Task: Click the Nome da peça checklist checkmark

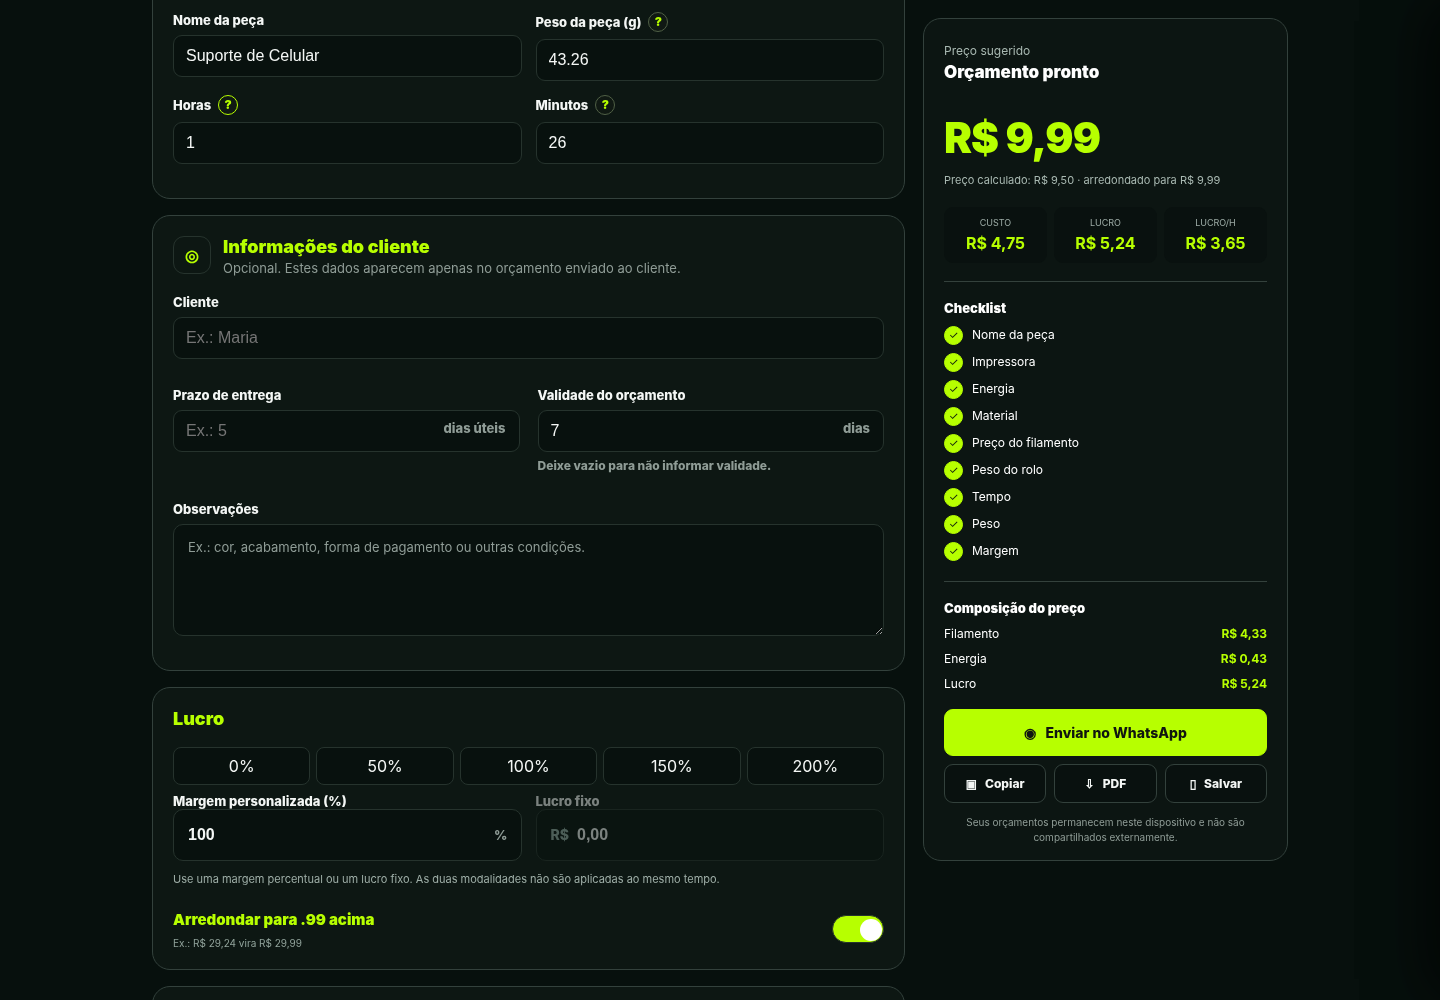Action: click(954, 335)
